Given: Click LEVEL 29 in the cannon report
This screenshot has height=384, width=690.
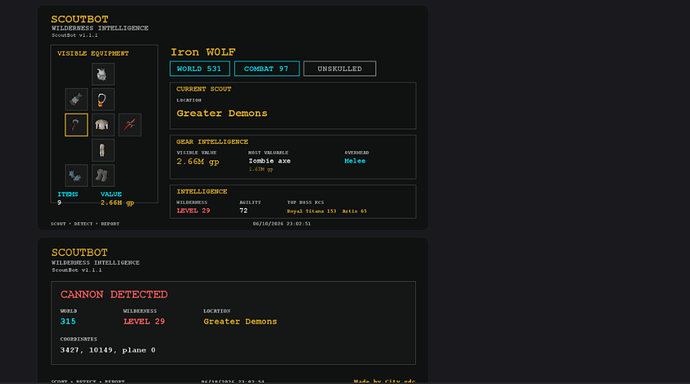Looking at the screenshot, I should point(144,322).
